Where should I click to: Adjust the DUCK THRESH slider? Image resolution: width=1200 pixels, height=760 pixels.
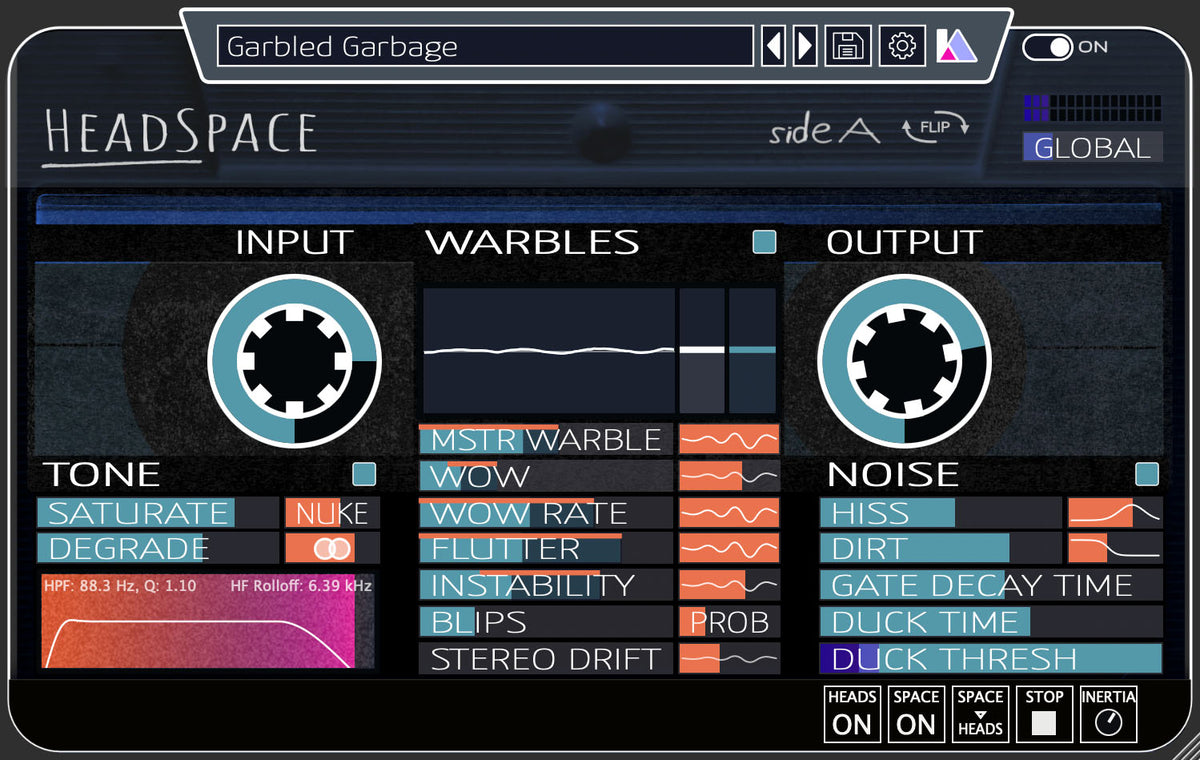coord(991,658)
